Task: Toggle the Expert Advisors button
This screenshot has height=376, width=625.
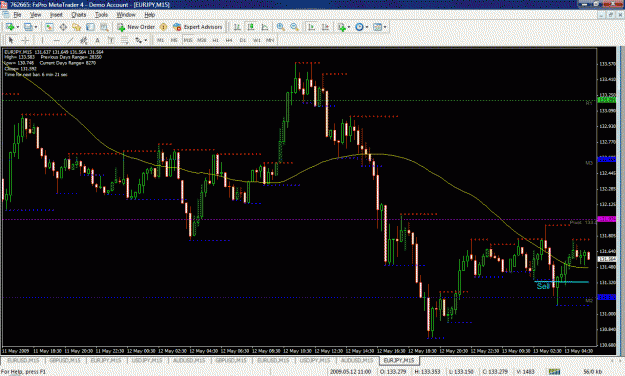Action: click(198, 27)
